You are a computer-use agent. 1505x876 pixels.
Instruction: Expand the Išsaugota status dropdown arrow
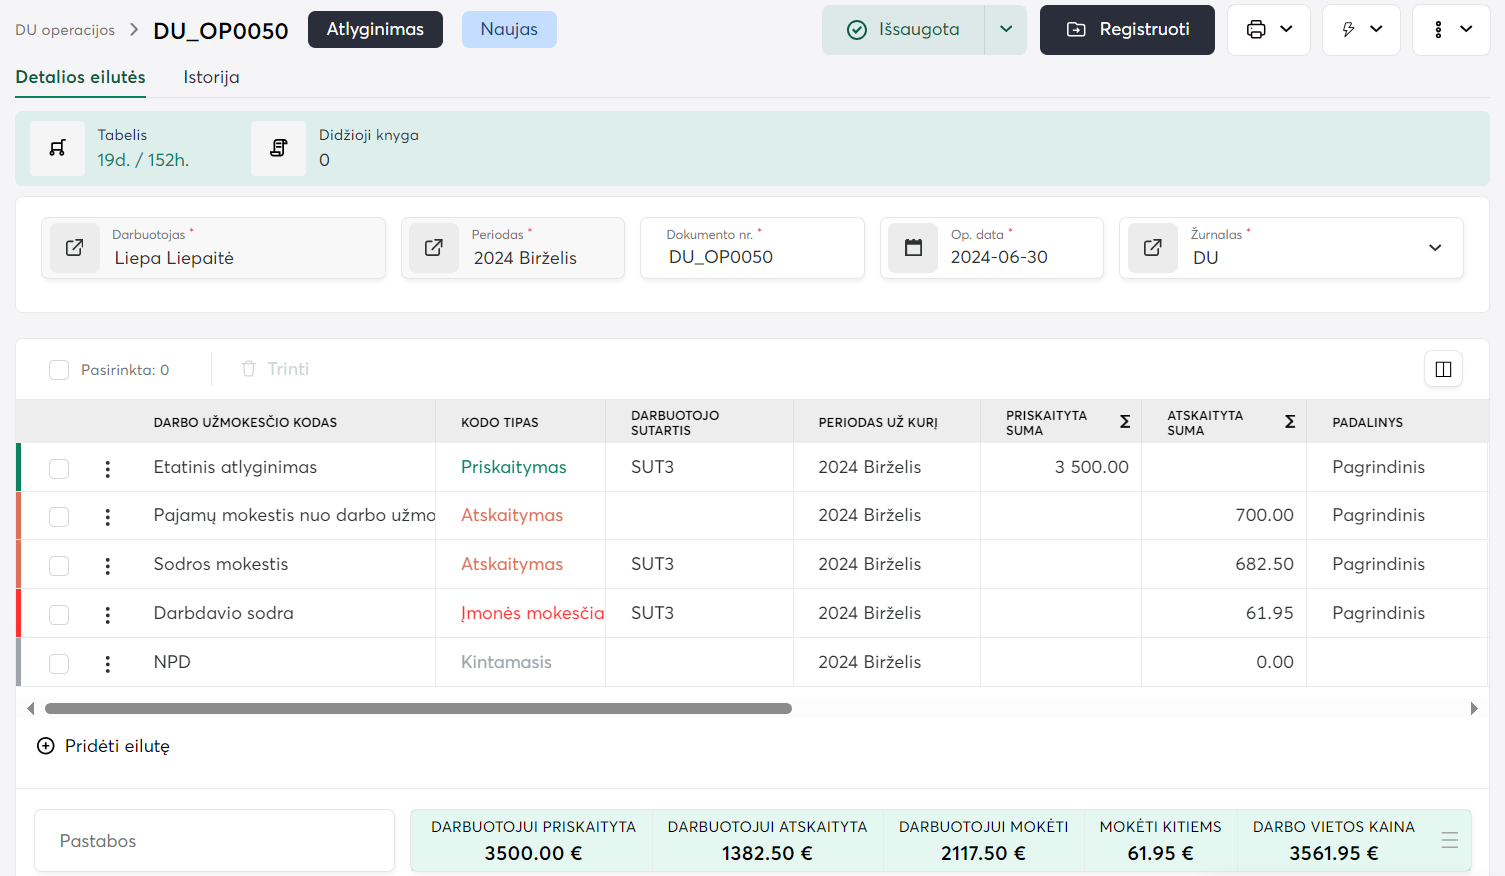pyautogui.click(x=1006, y=30)
